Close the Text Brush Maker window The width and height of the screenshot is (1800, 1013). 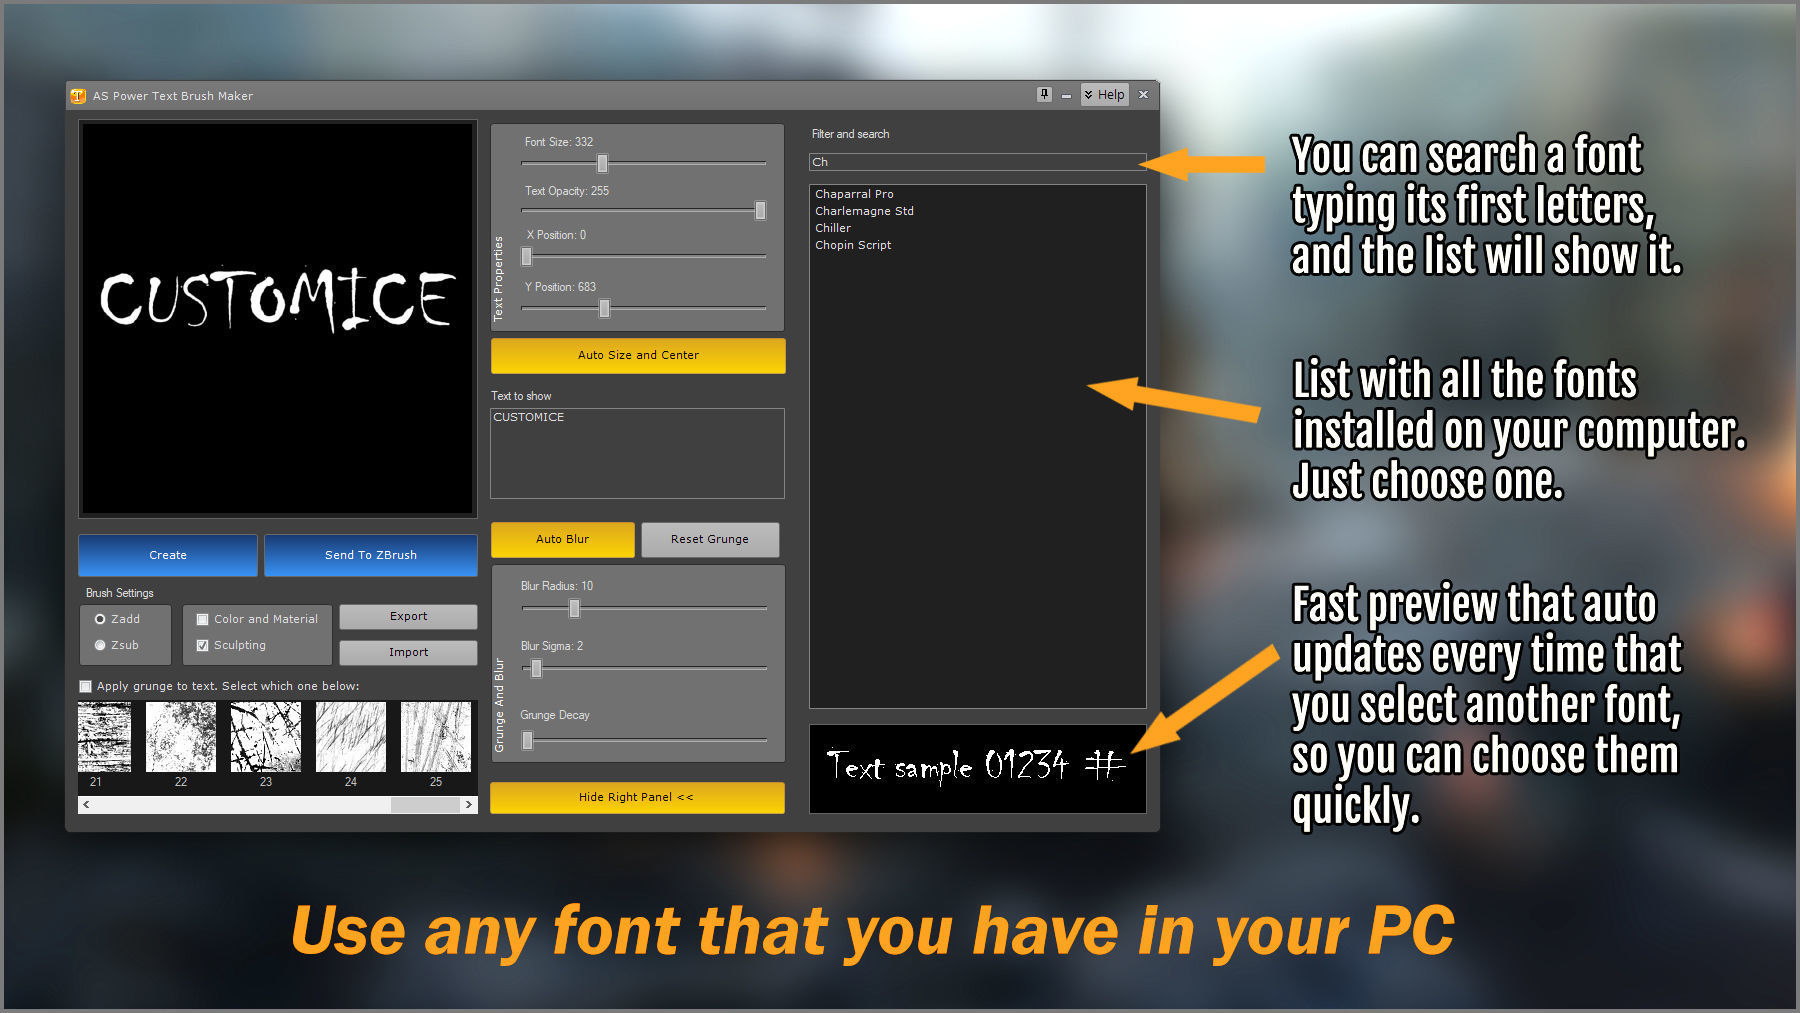tap(1143, 95)
